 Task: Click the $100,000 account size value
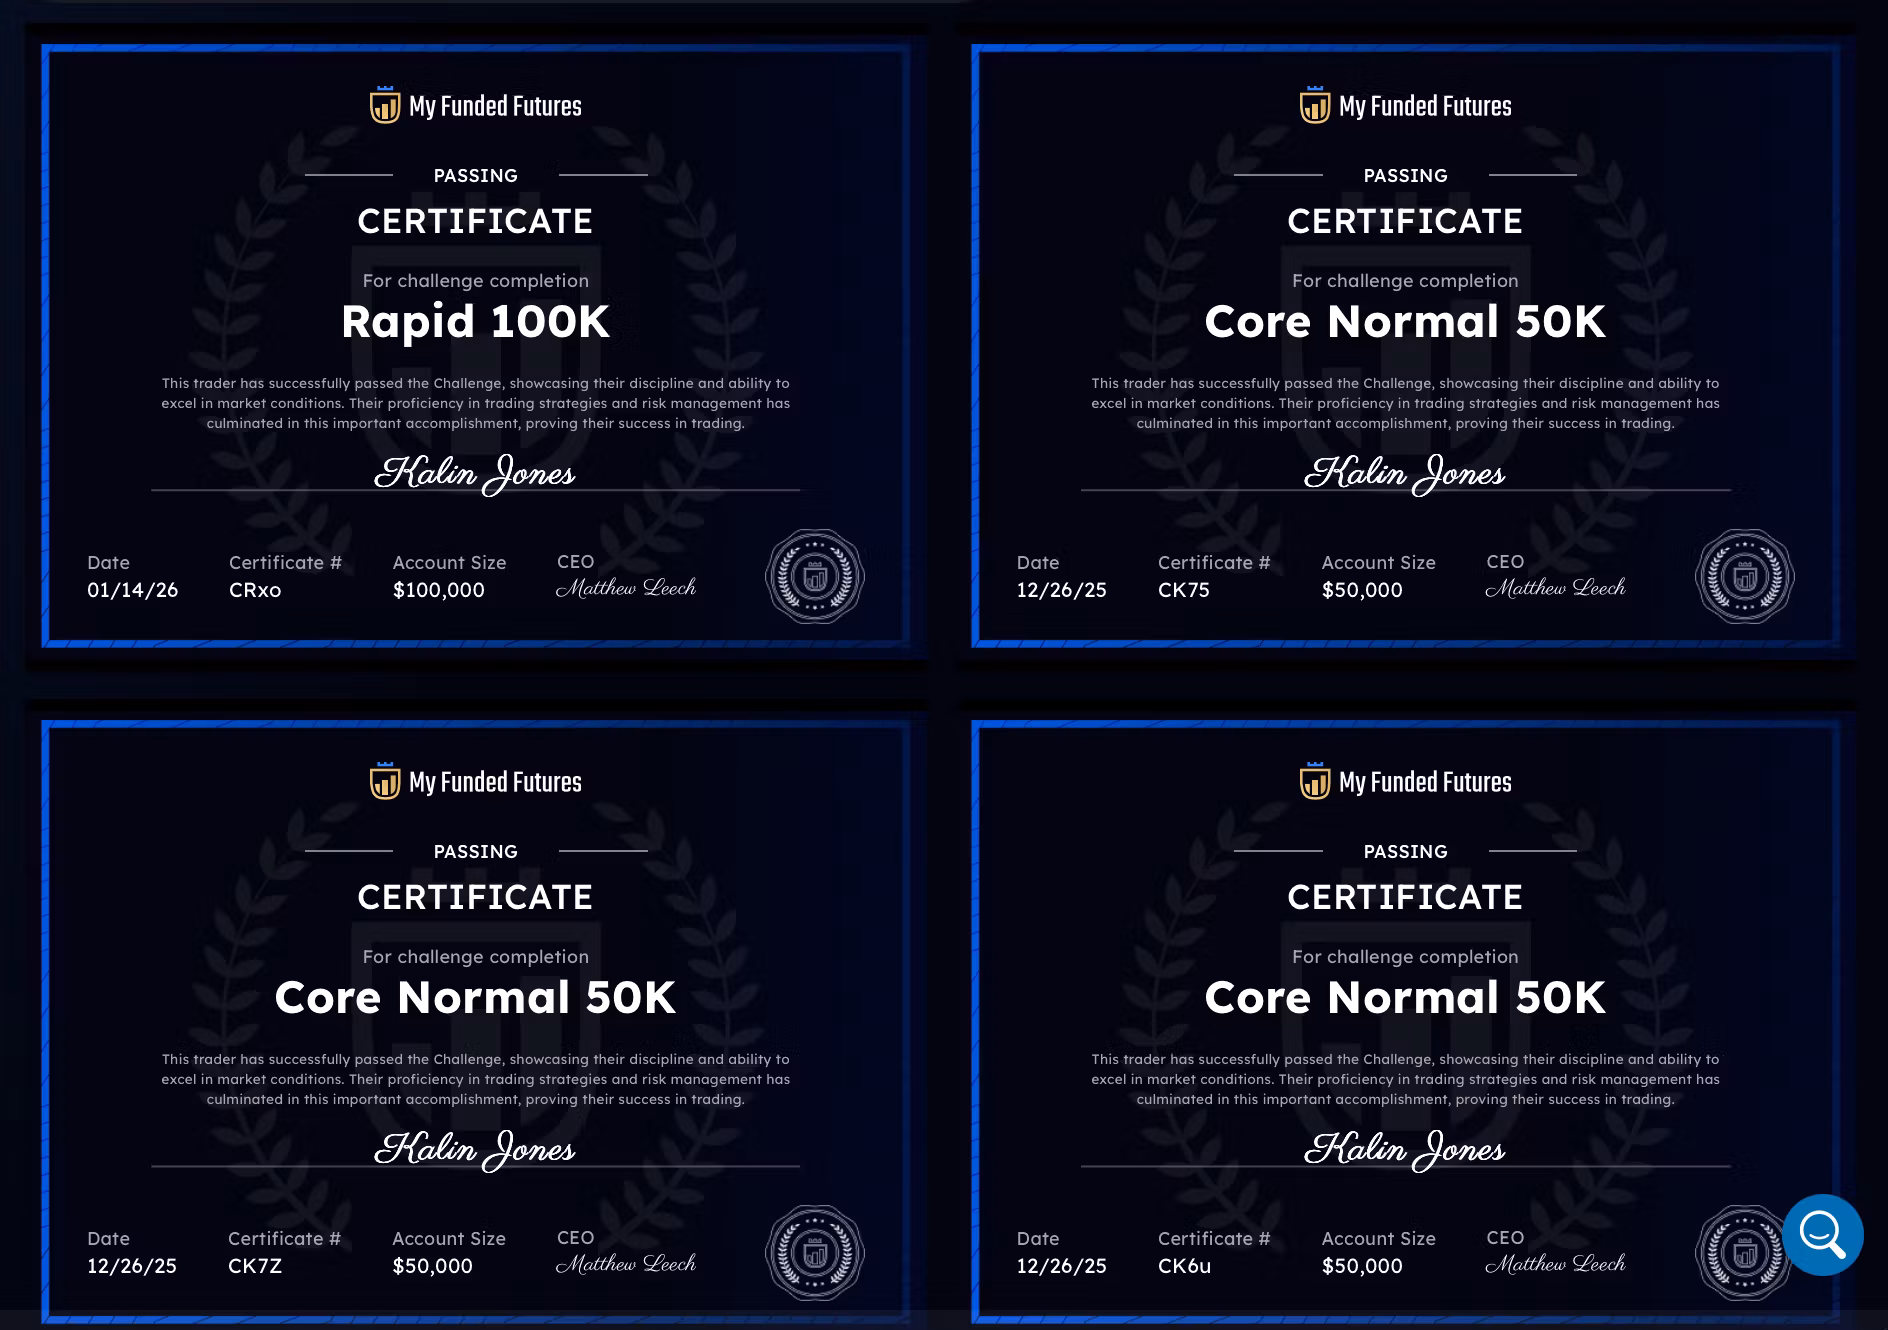tap(439, 590)
